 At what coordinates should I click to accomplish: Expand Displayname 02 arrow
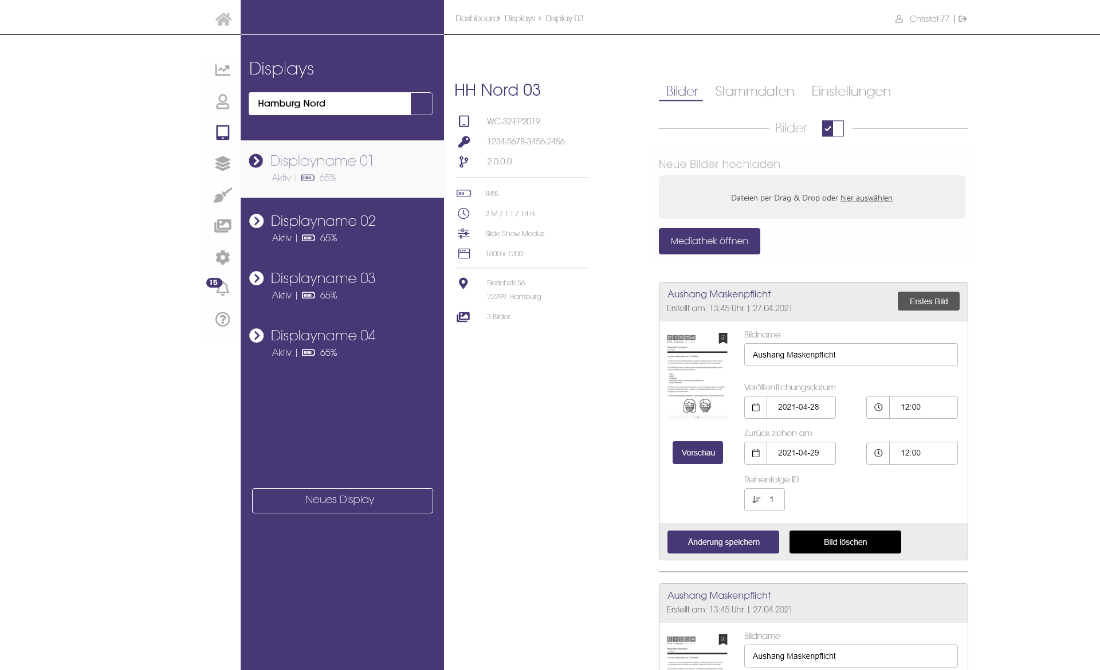tap(256, 221)
